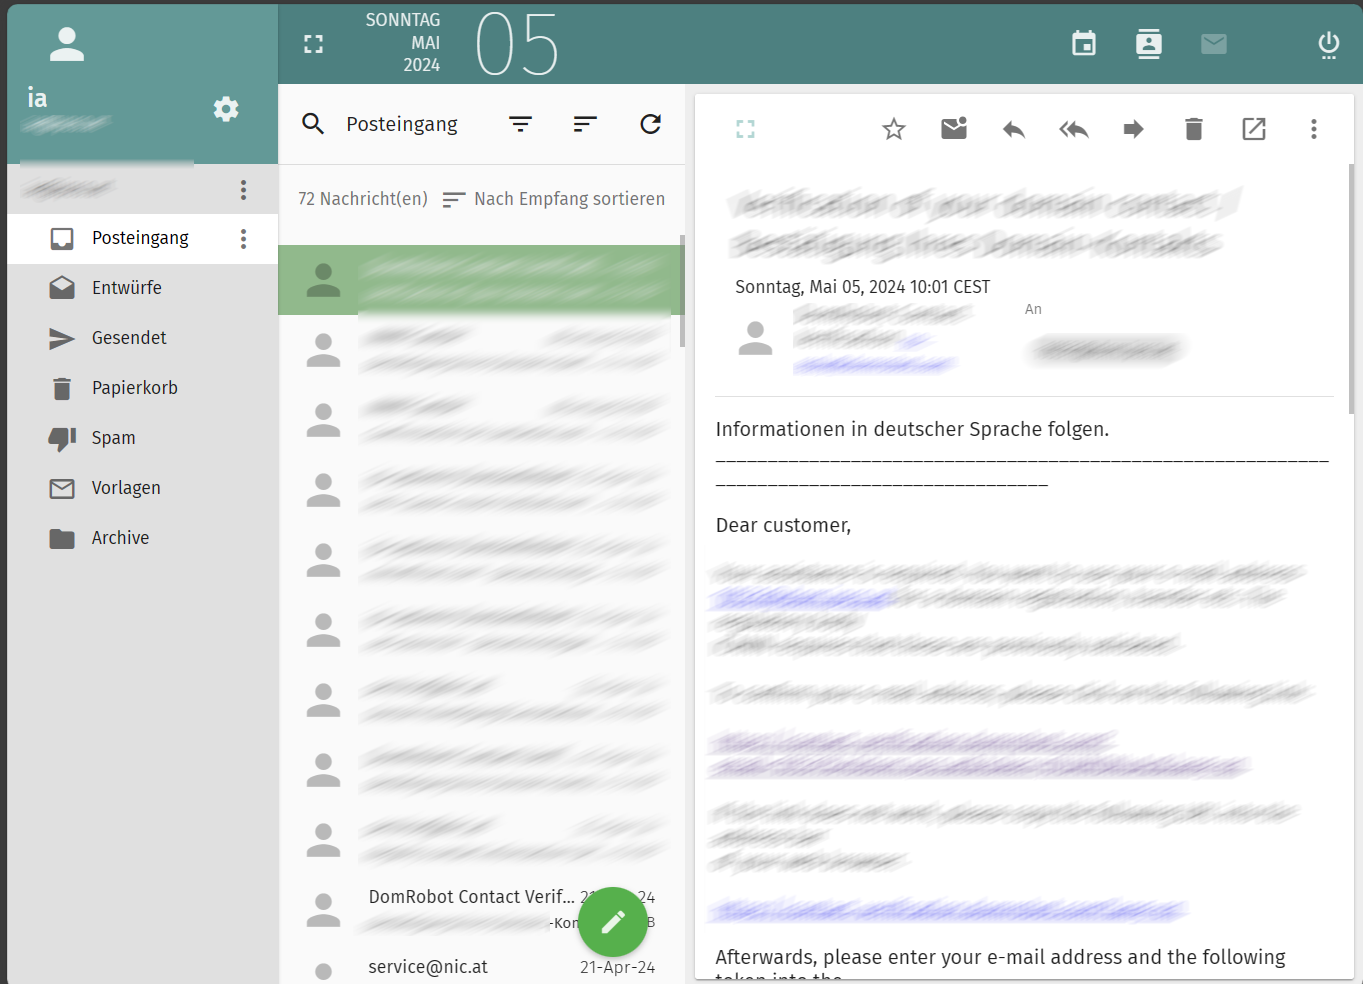Toggle fullscreen expand of message viewer
This screenshot has width=1363, height=984.
pos(745,129)
